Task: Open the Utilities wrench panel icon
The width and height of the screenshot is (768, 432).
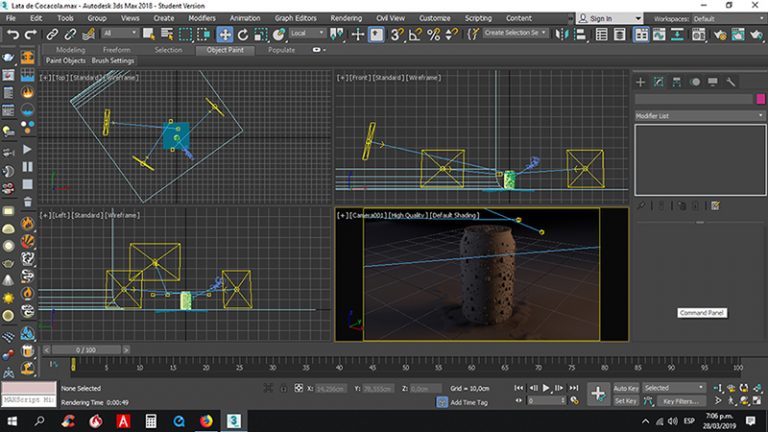Action: click(x=731, y=82)
